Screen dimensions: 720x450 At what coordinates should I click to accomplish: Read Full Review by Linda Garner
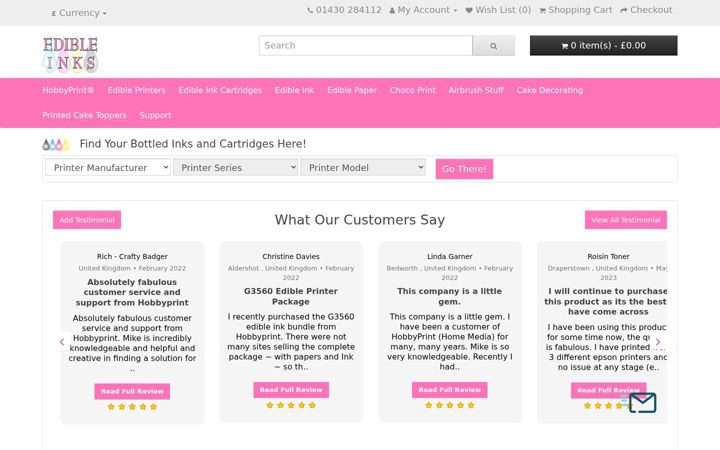point(450,390)
